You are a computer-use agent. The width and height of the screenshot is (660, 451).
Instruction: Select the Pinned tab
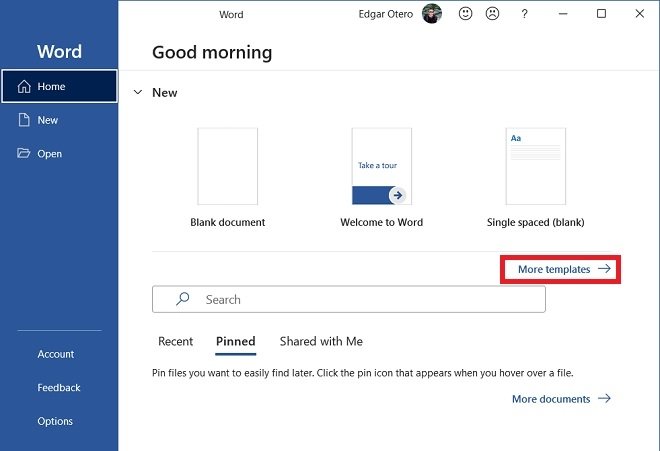pyautogui.click(x=235, y=341)
